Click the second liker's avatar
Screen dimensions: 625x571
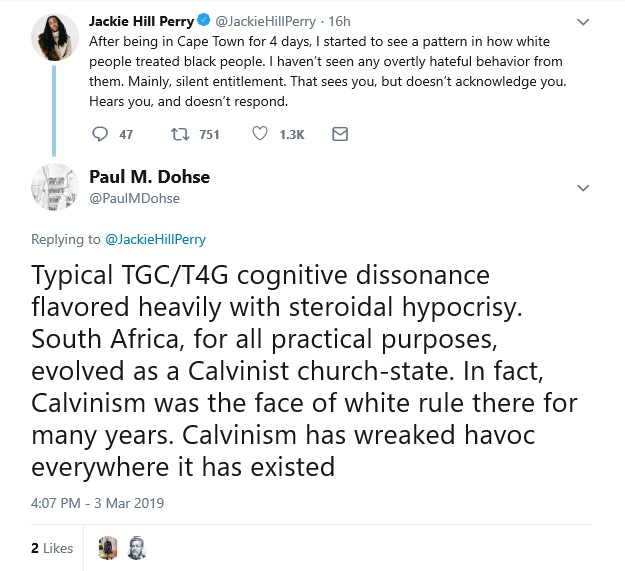(137, 548)
